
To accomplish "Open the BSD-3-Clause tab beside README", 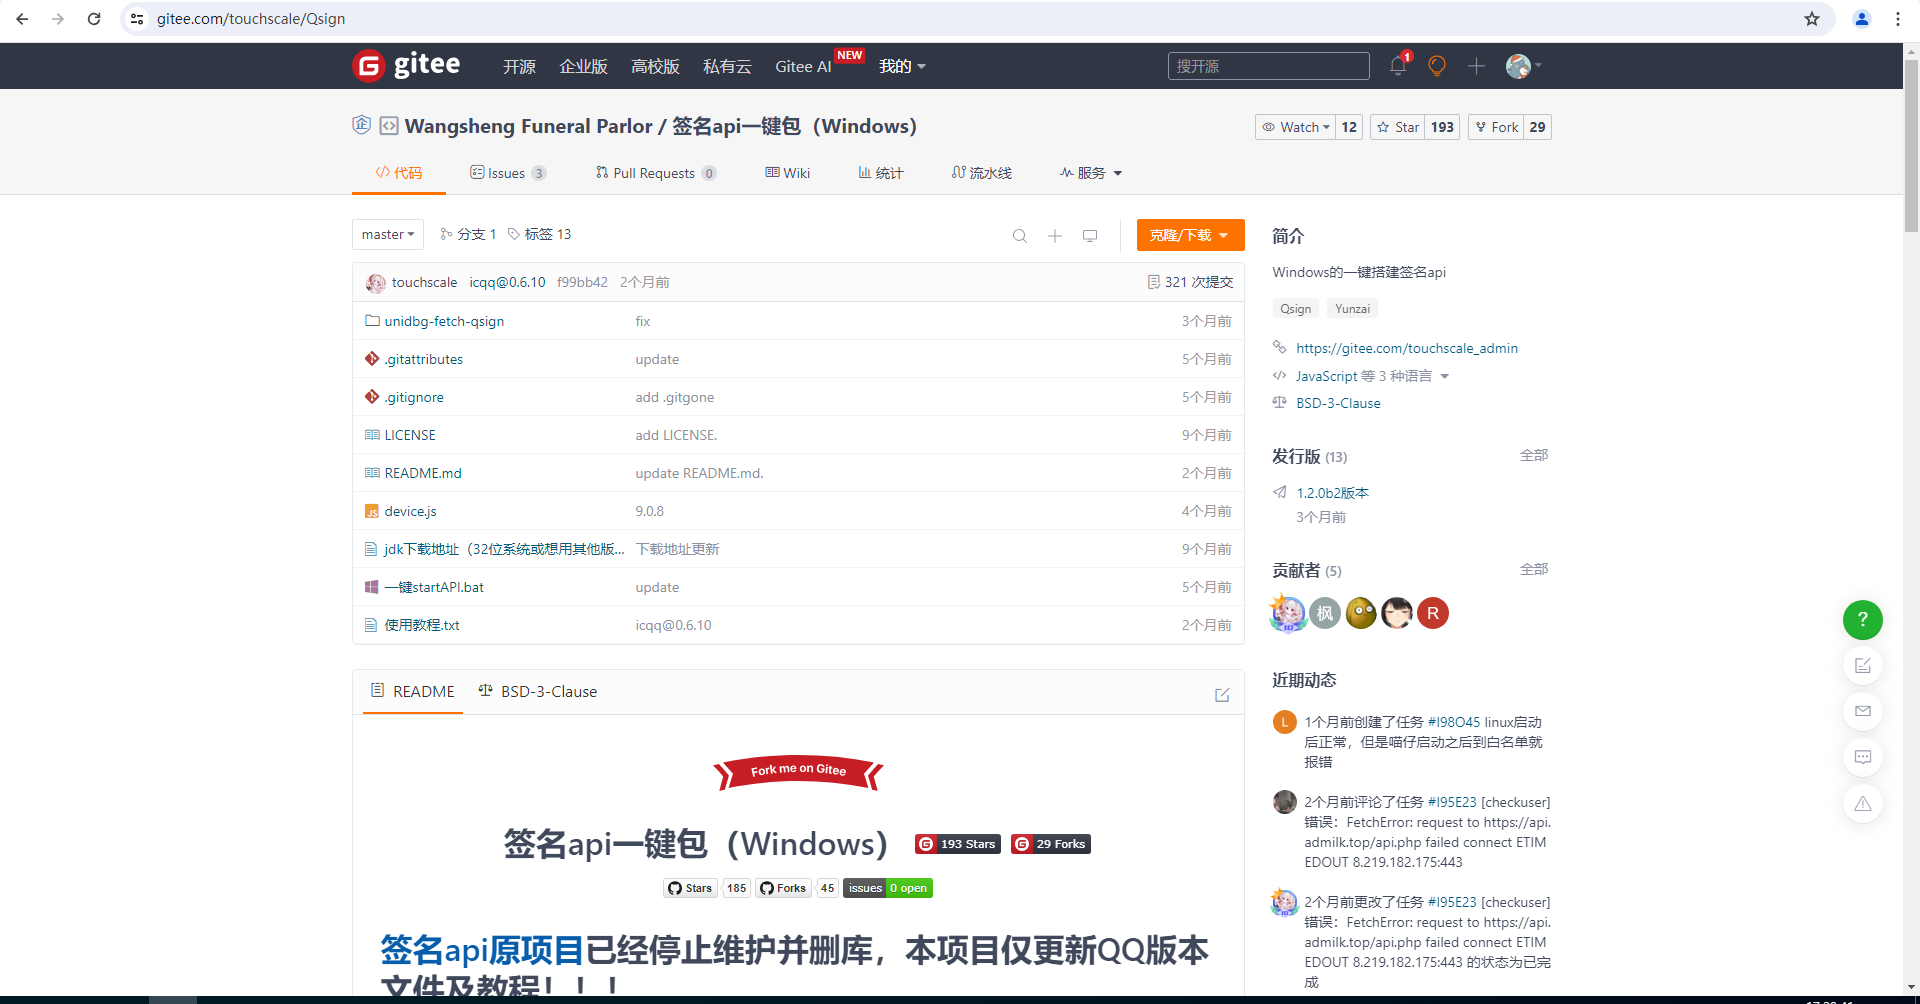I will pos(538,692).
